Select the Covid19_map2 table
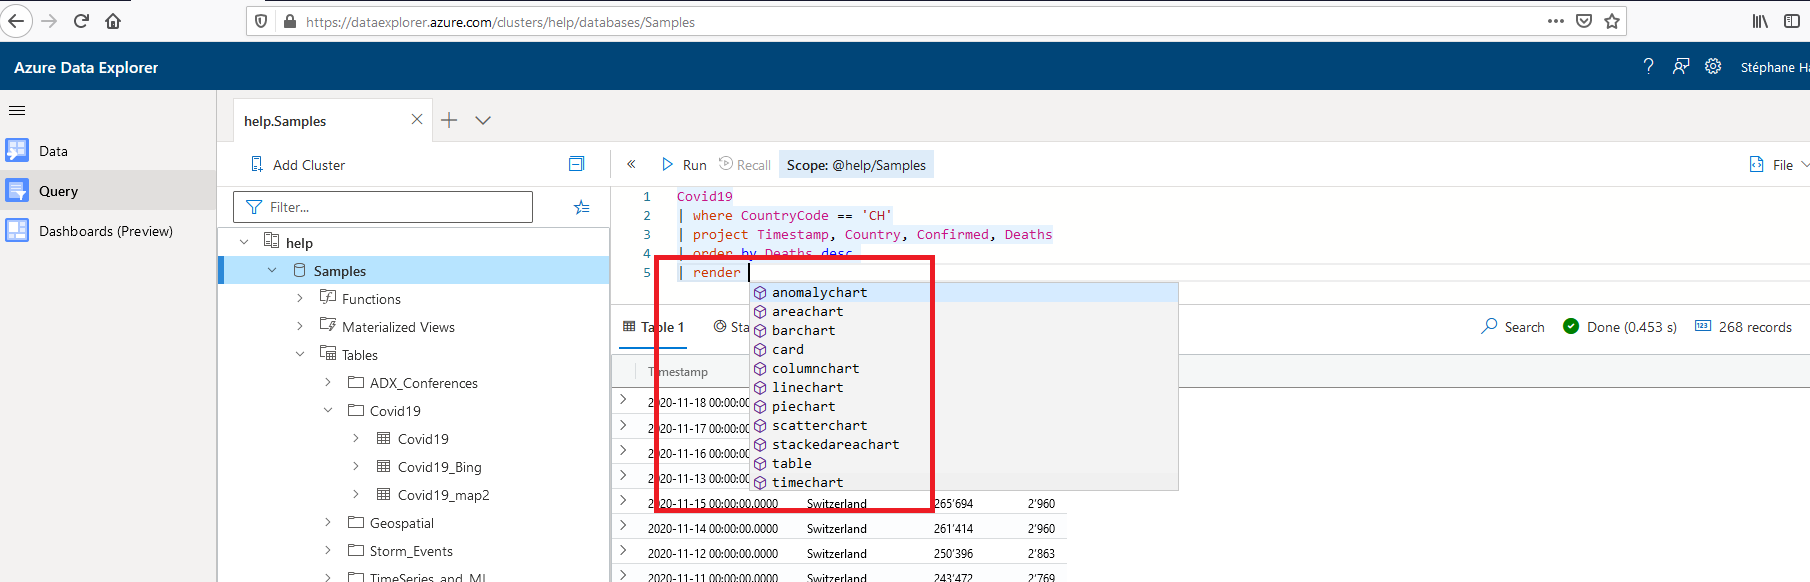 point(443,495)
